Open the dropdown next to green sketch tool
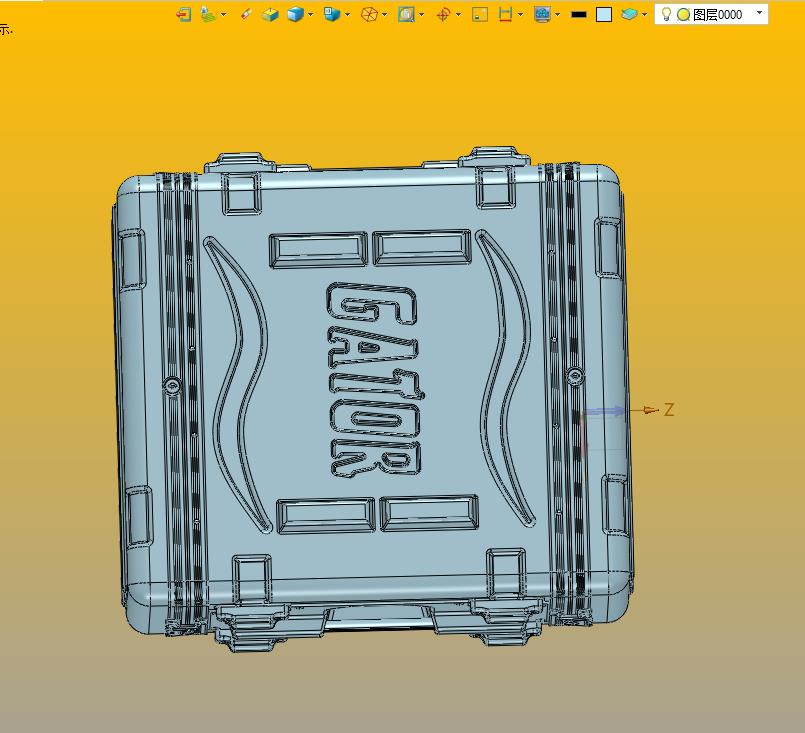Screen dimensions: 805x733 [x=223, y=14]
